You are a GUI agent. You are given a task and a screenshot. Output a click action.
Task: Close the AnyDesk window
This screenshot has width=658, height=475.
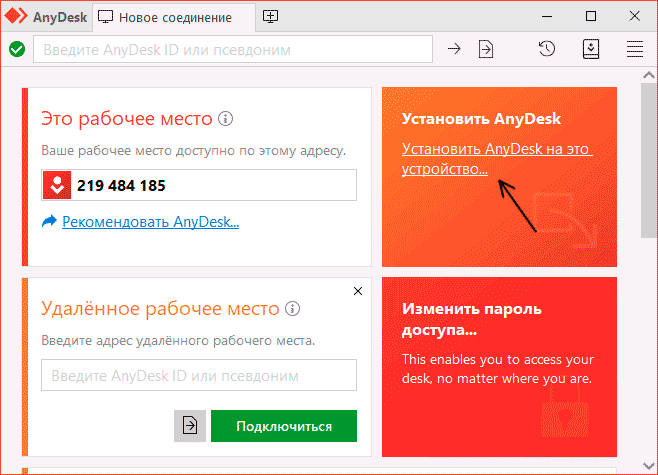click(635, 16)
